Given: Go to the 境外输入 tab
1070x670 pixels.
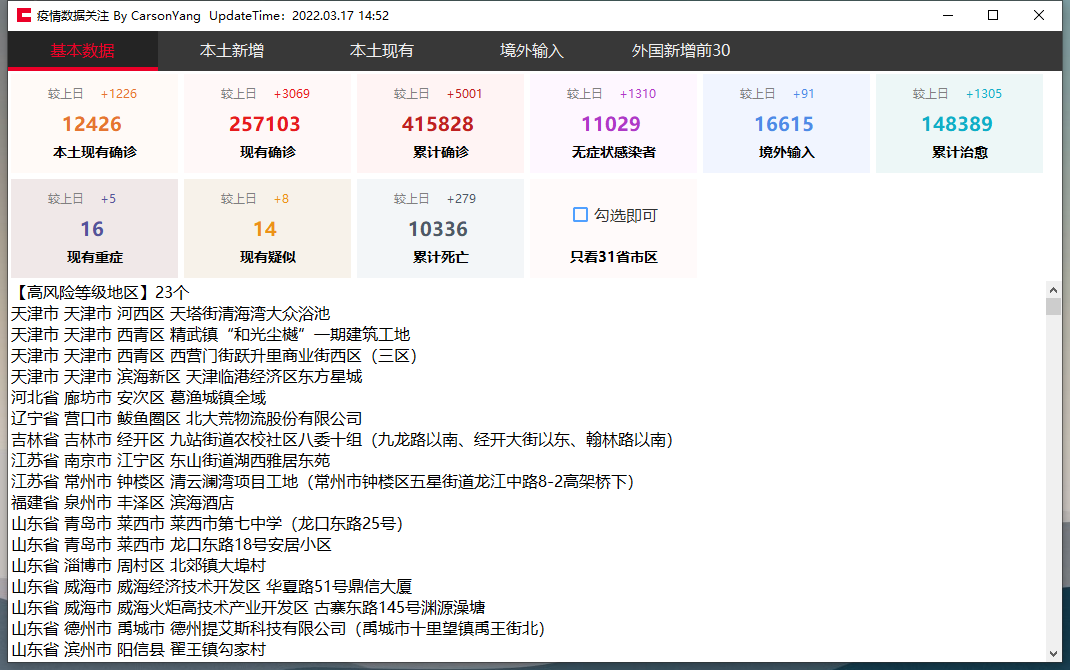Looking at the screenshot, I should (532, 51).
